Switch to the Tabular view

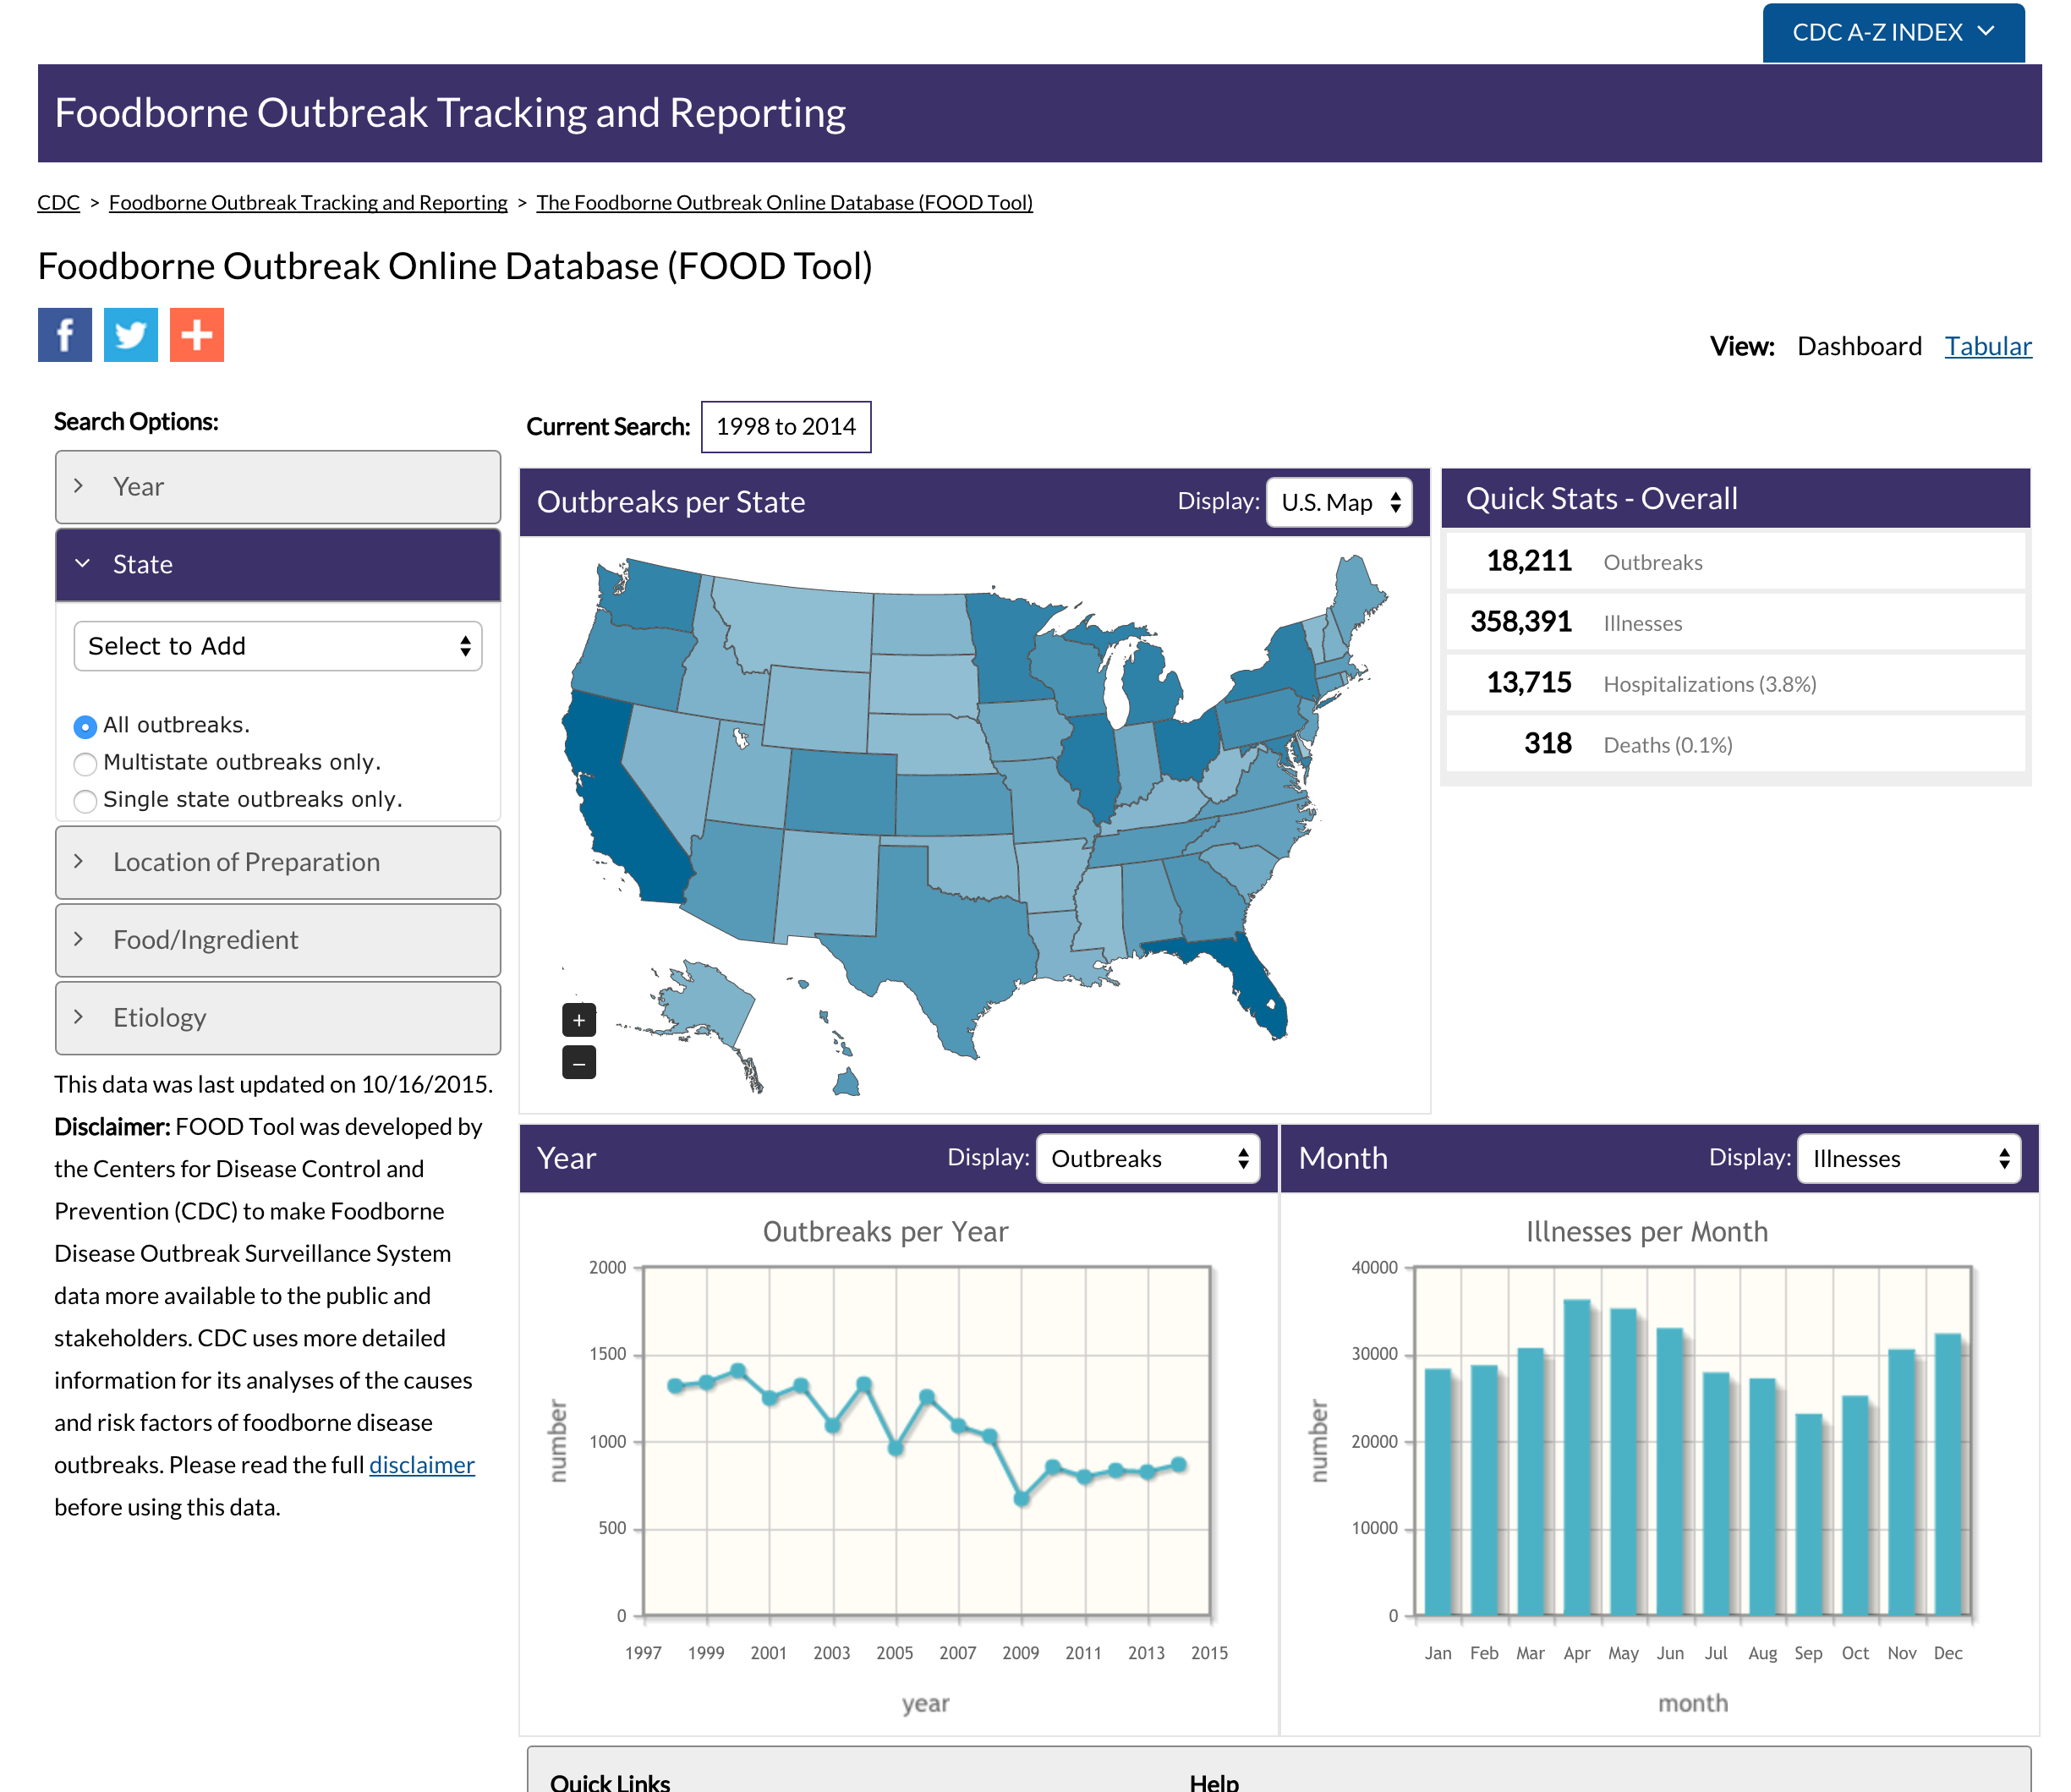[1988, 346]
